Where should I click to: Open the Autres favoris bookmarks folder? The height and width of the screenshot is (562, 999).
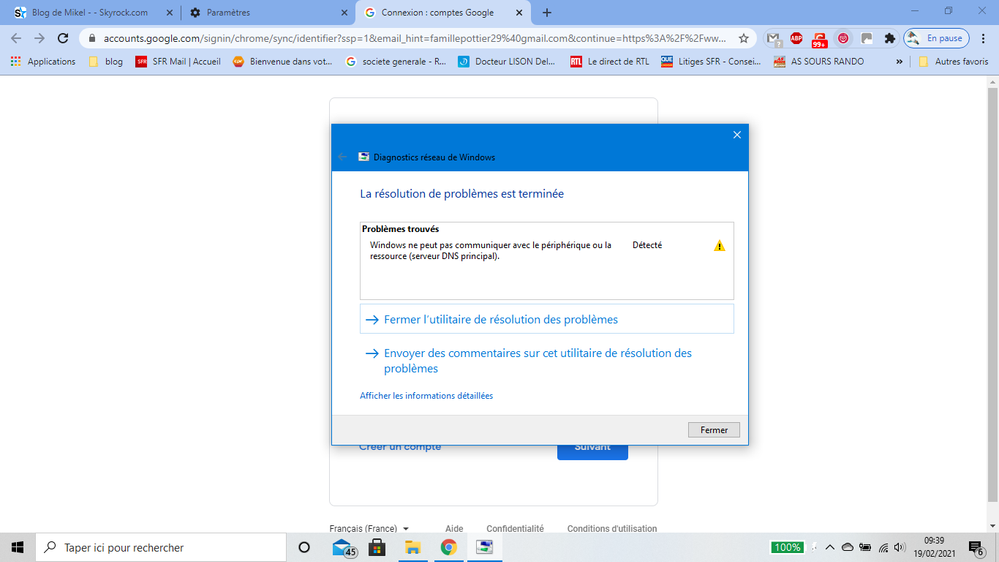(950, 61)
